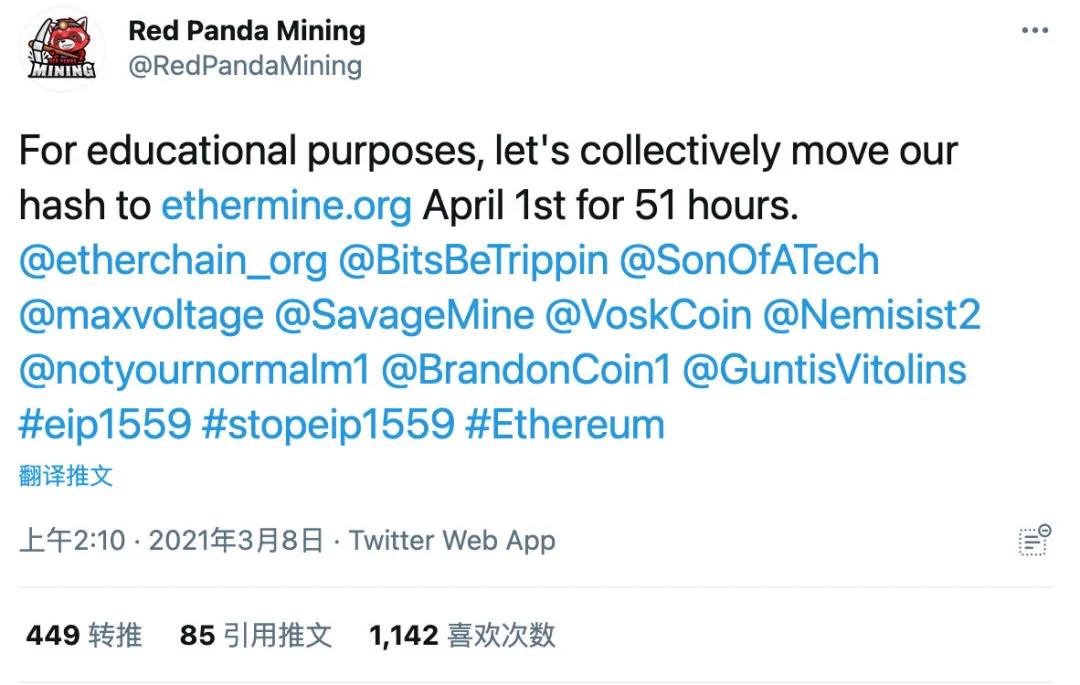Click the @SonOfATech mention
This screenshot has height=685, width=1080.
point(749,260)
